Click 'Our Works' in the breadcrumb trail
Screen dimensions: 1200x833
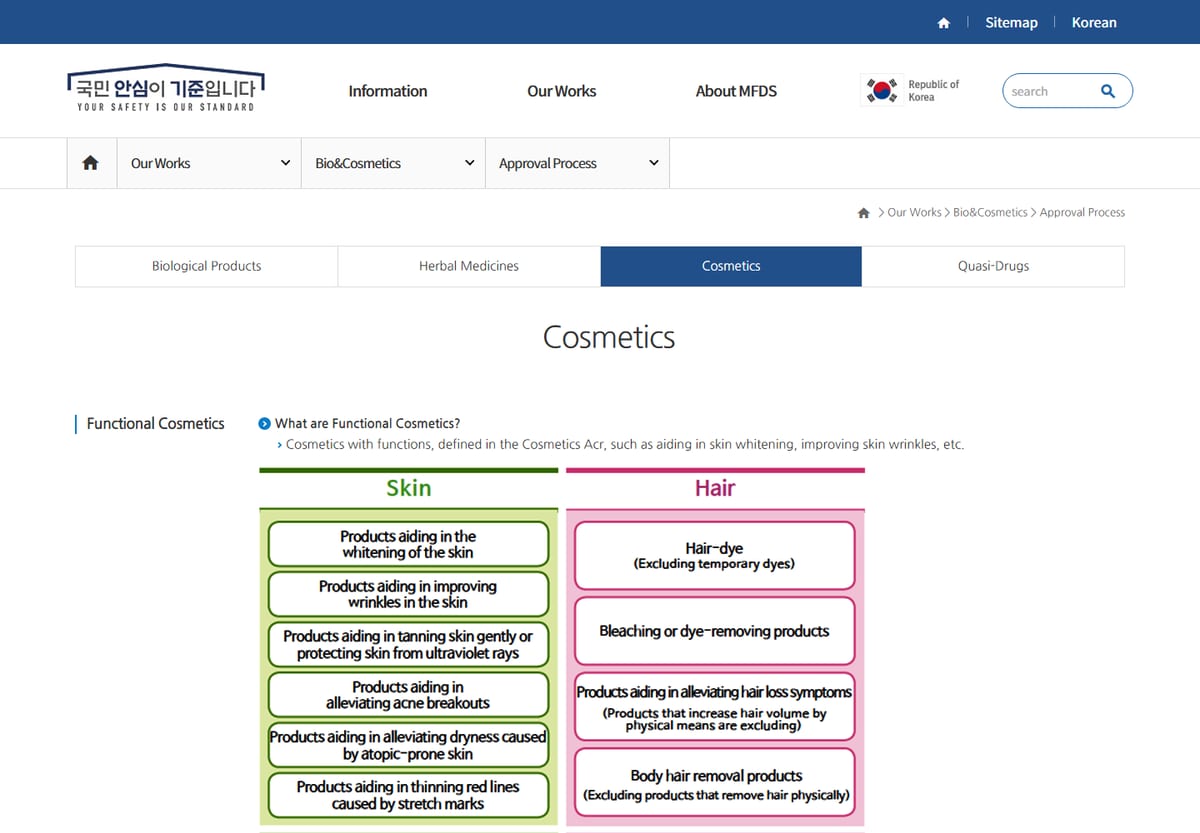[x=914, y=213]
